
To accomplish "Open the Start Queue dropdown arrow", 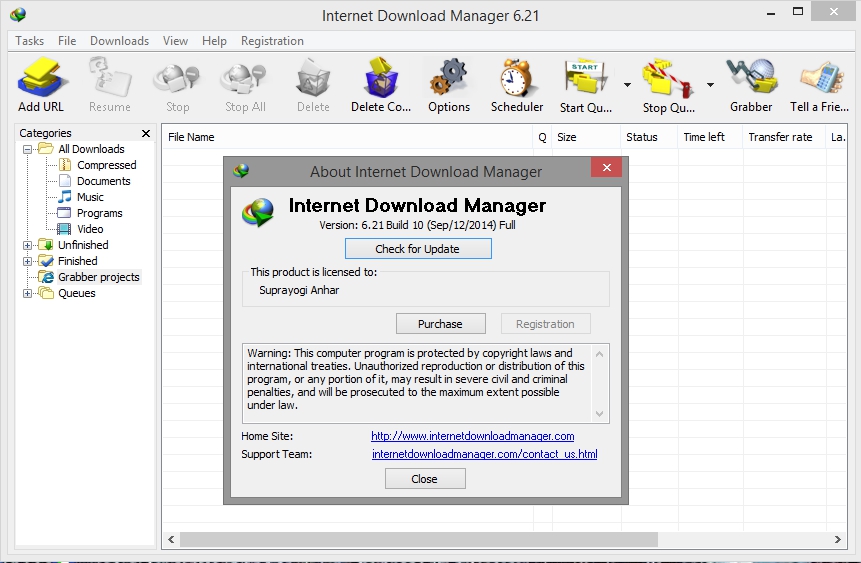I will [627, 85].
